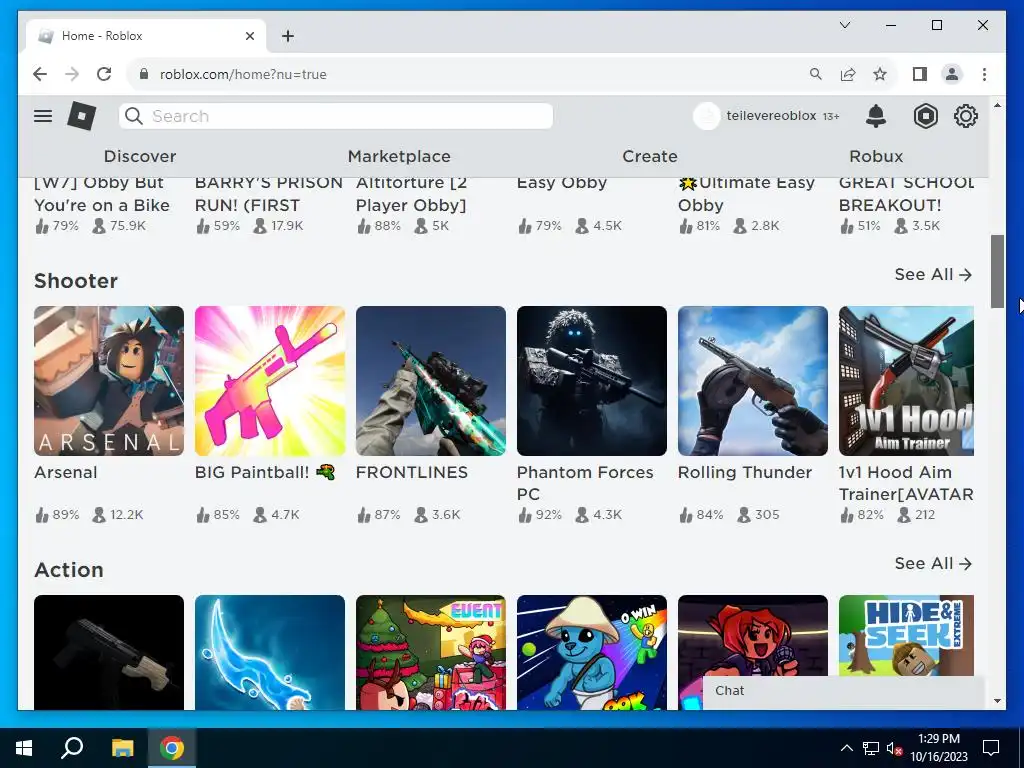
Task: Click the scrollbar up arrow
Action: (x=997, y=105)
